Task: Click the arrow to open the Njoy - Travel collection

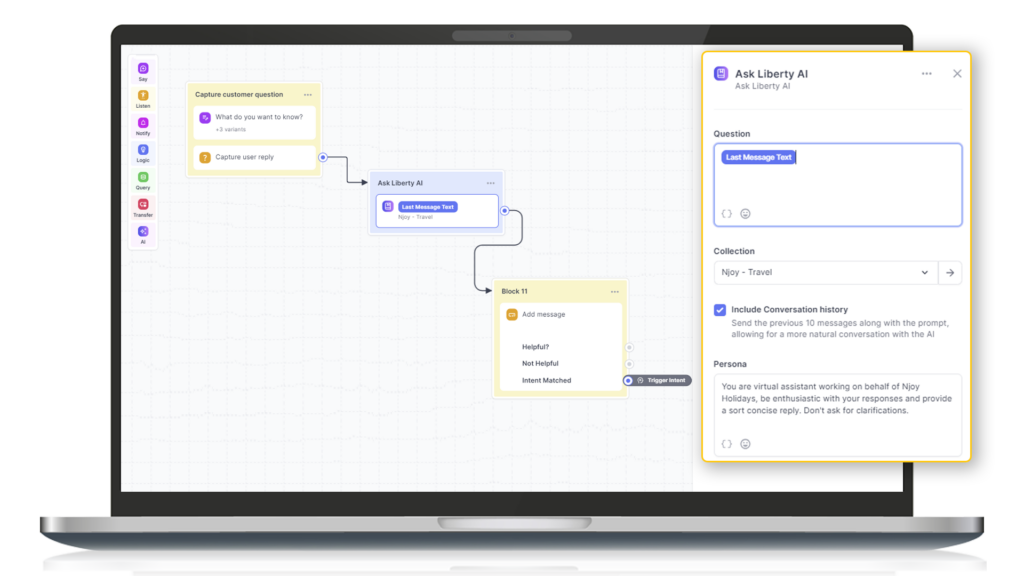Action: 951,272
